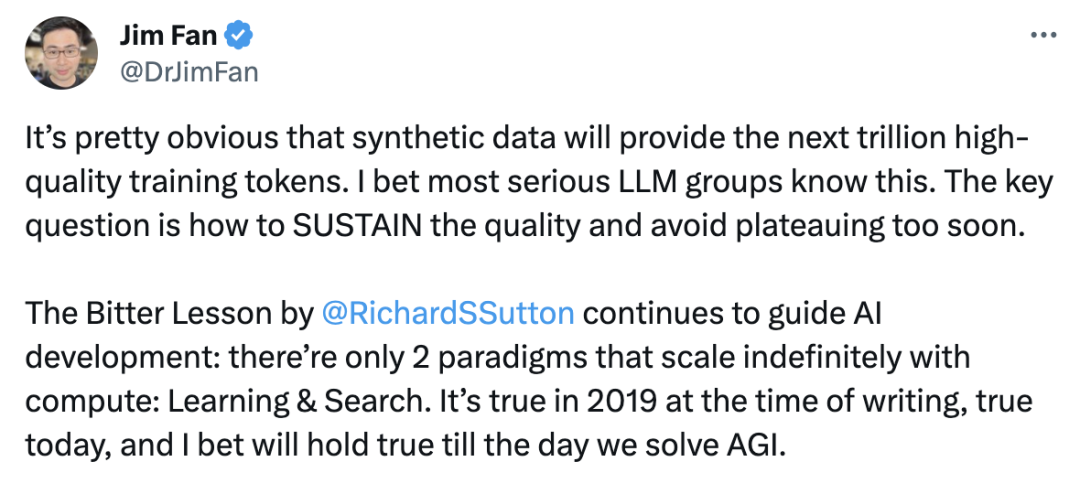Click the first paragraph about synthetic data
1080x494 pixels.
539,183
